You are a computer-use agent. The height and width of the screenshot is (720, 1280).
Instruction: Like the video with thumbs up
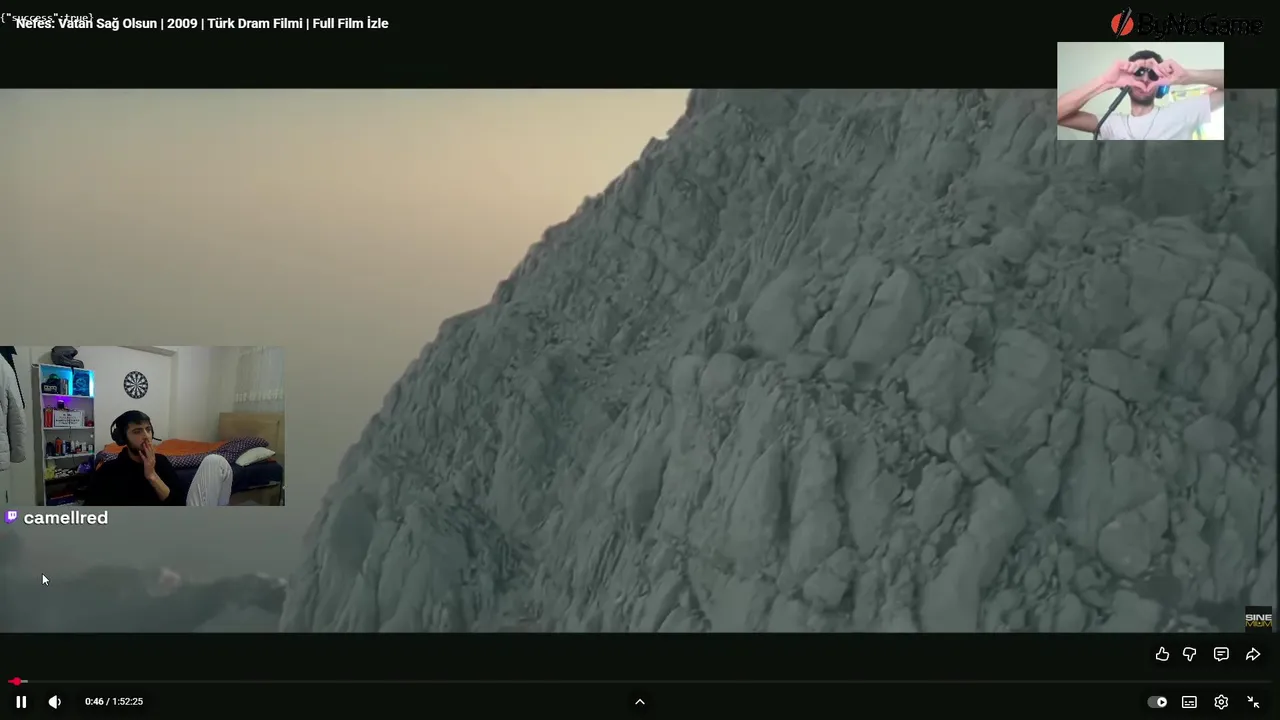tap(1162, 654)
